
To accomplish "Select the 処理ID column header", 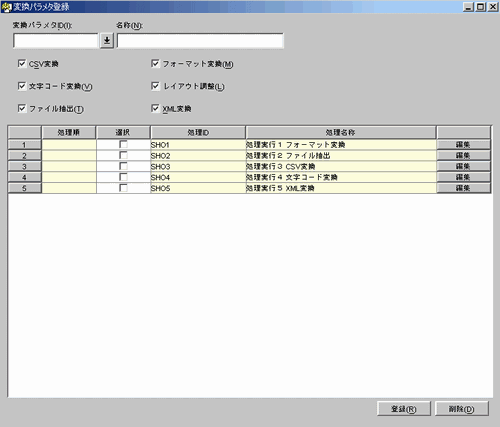I will [198, 132].
